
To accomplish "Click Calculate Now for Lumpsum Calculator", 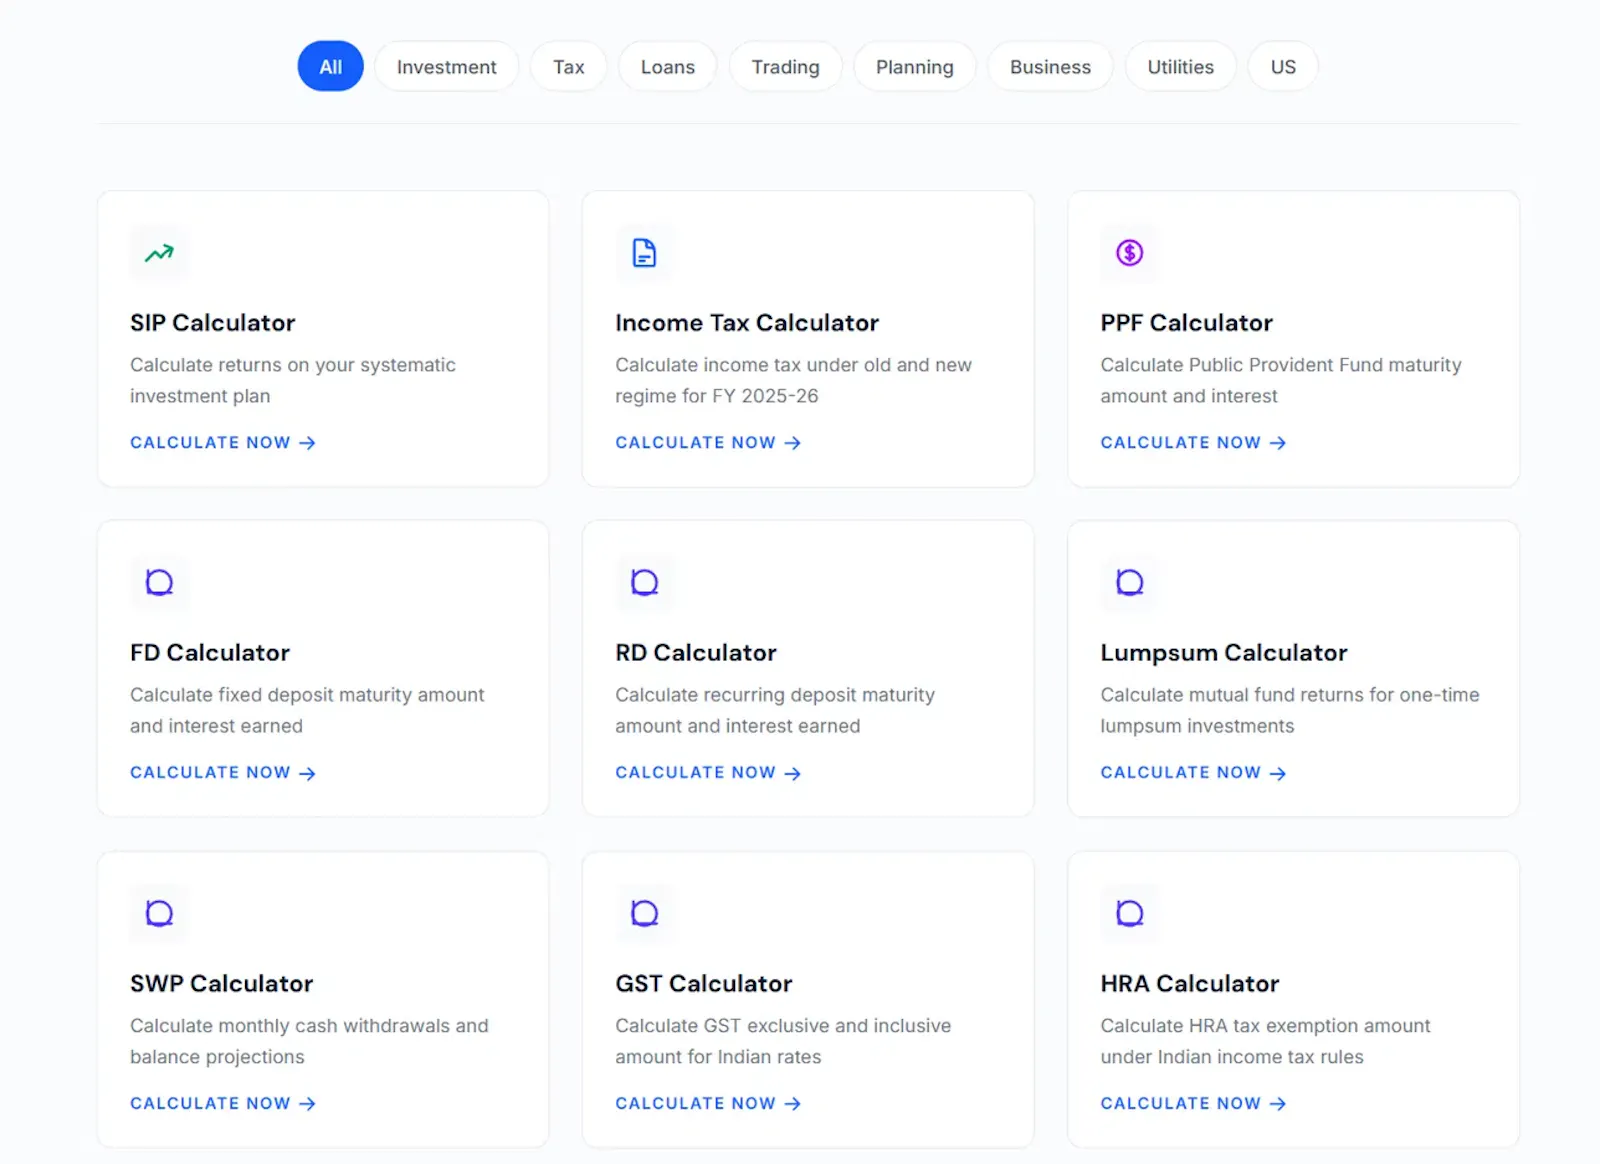I will point(1193,773).
